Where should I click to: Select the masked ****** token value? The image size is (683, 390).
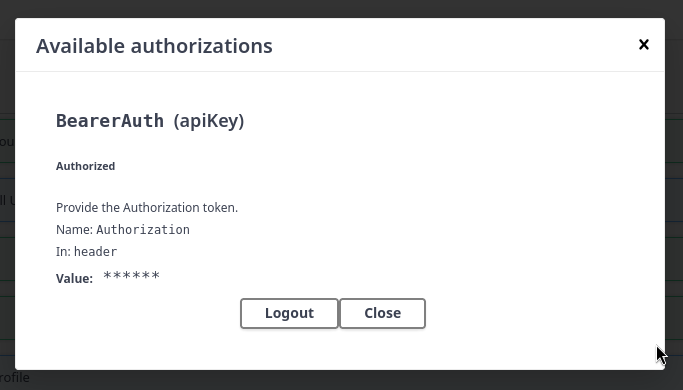point(132,276)
